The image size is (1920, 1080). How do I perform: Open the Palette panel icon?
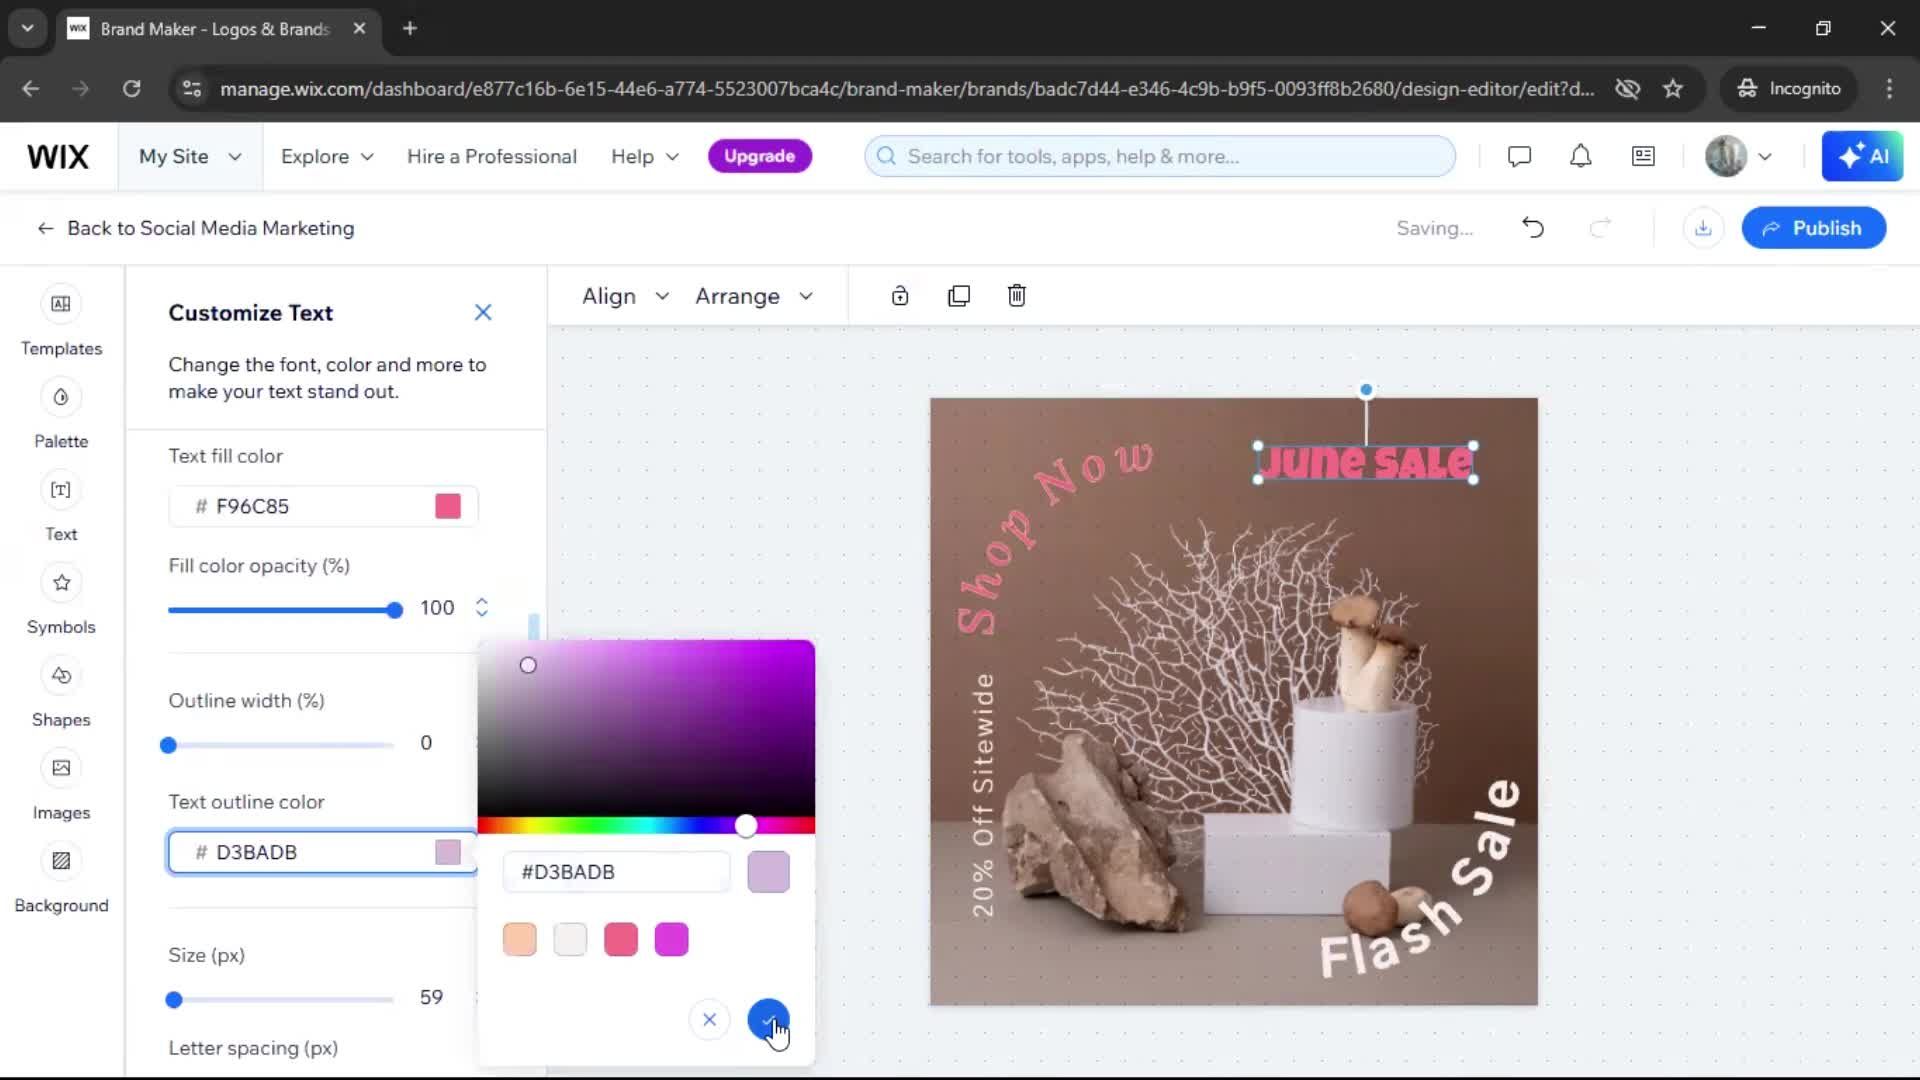click(x=61, y=397)
